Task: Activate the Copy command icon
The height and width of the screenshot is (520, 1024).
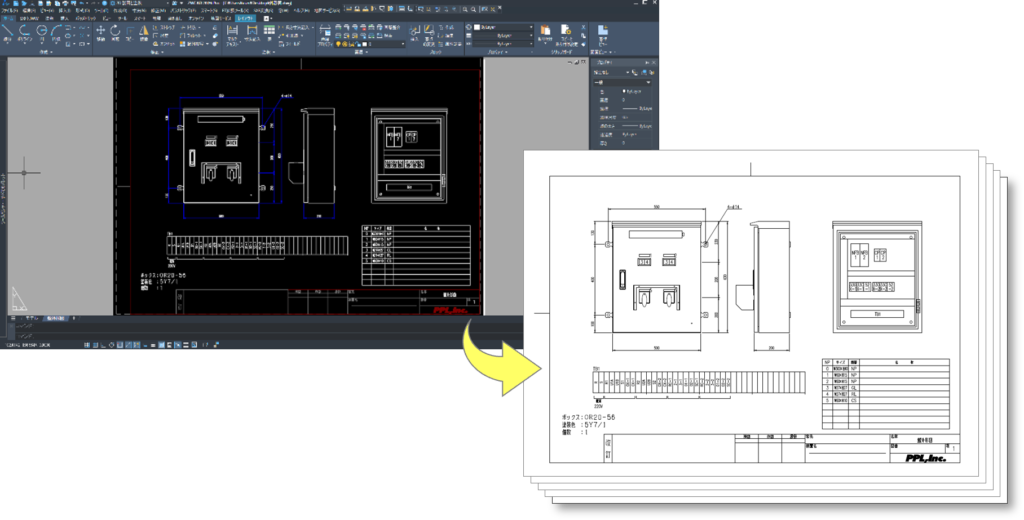Action: point(129,33)
